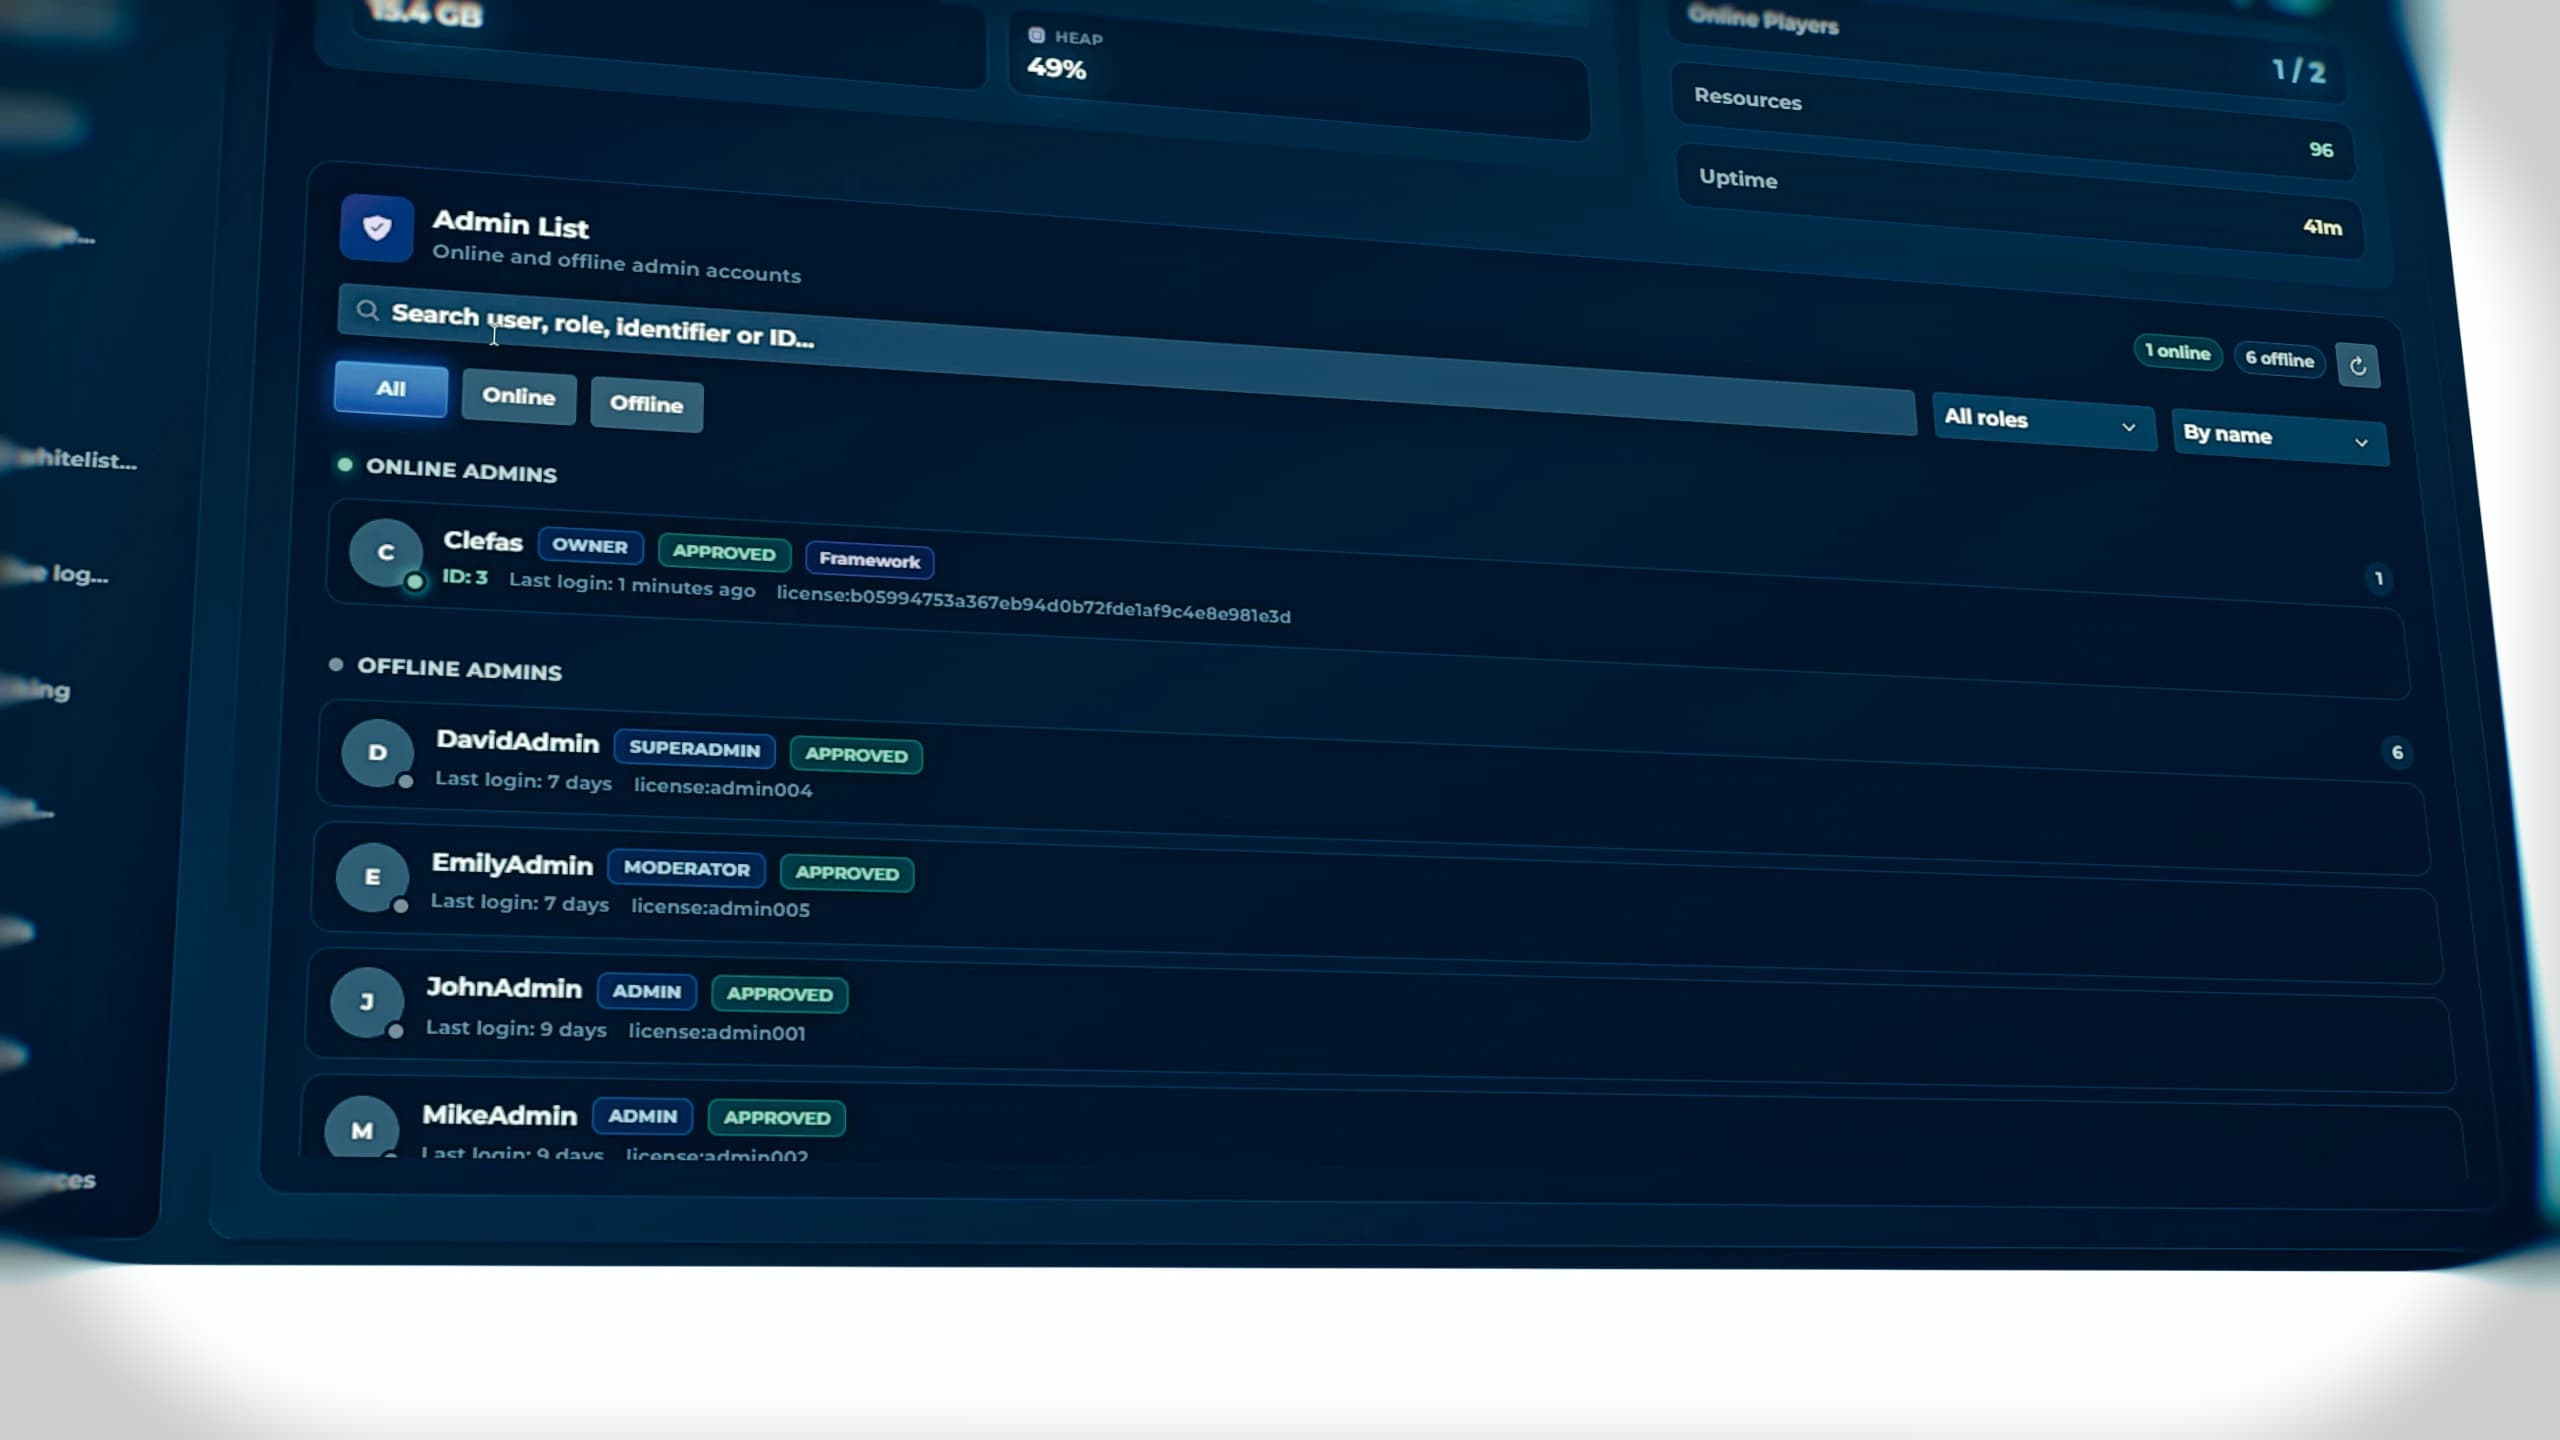The width and height of the screenshot is (2560, 1440).
Task: Click the APPROVED badge on JohnAdmin
Action: pos(779,995)
